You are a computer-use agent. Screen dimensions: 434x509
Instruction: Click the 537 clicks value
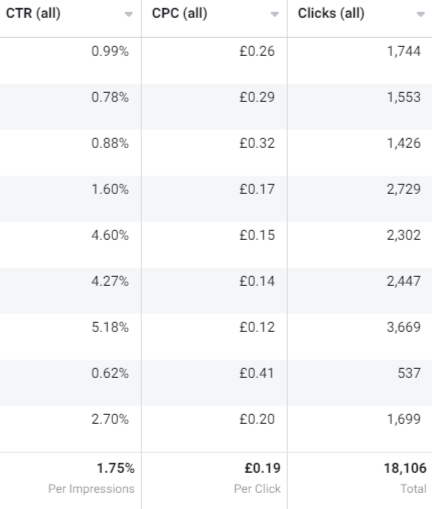pyautogui.click(x=409, y=373)
